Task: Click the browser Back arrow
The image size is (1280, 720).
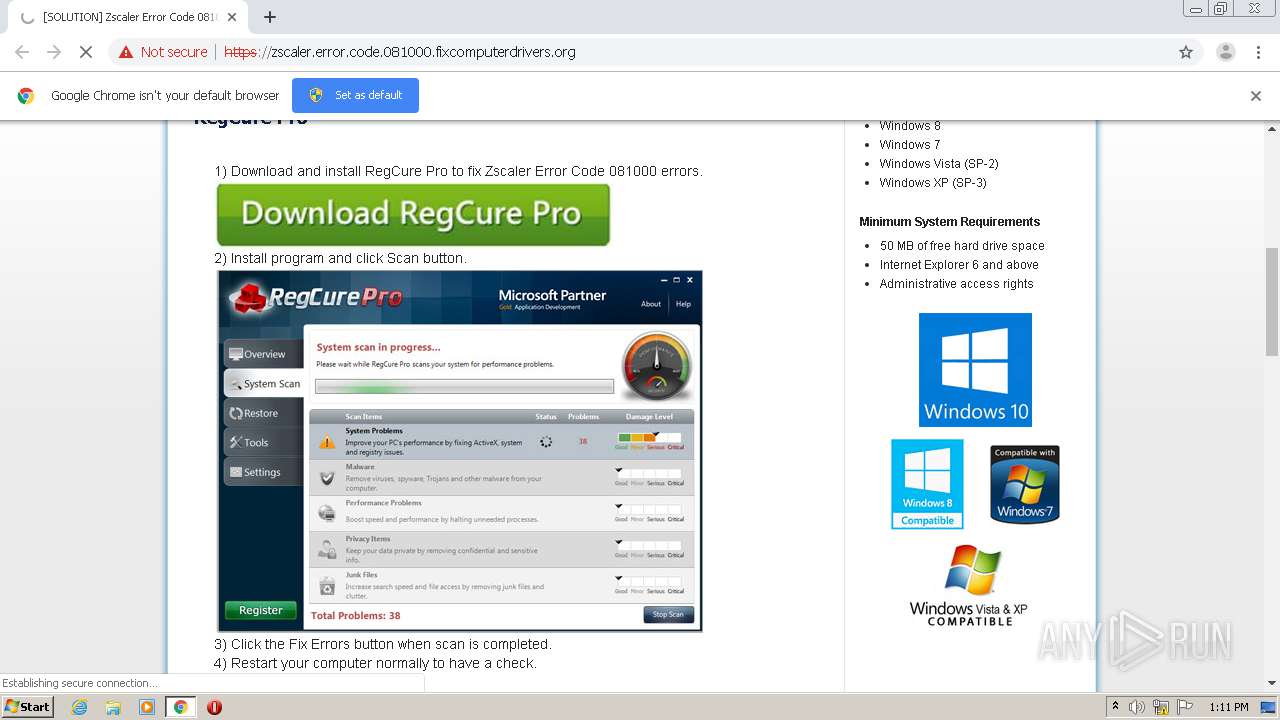Action: pos(22,52)
